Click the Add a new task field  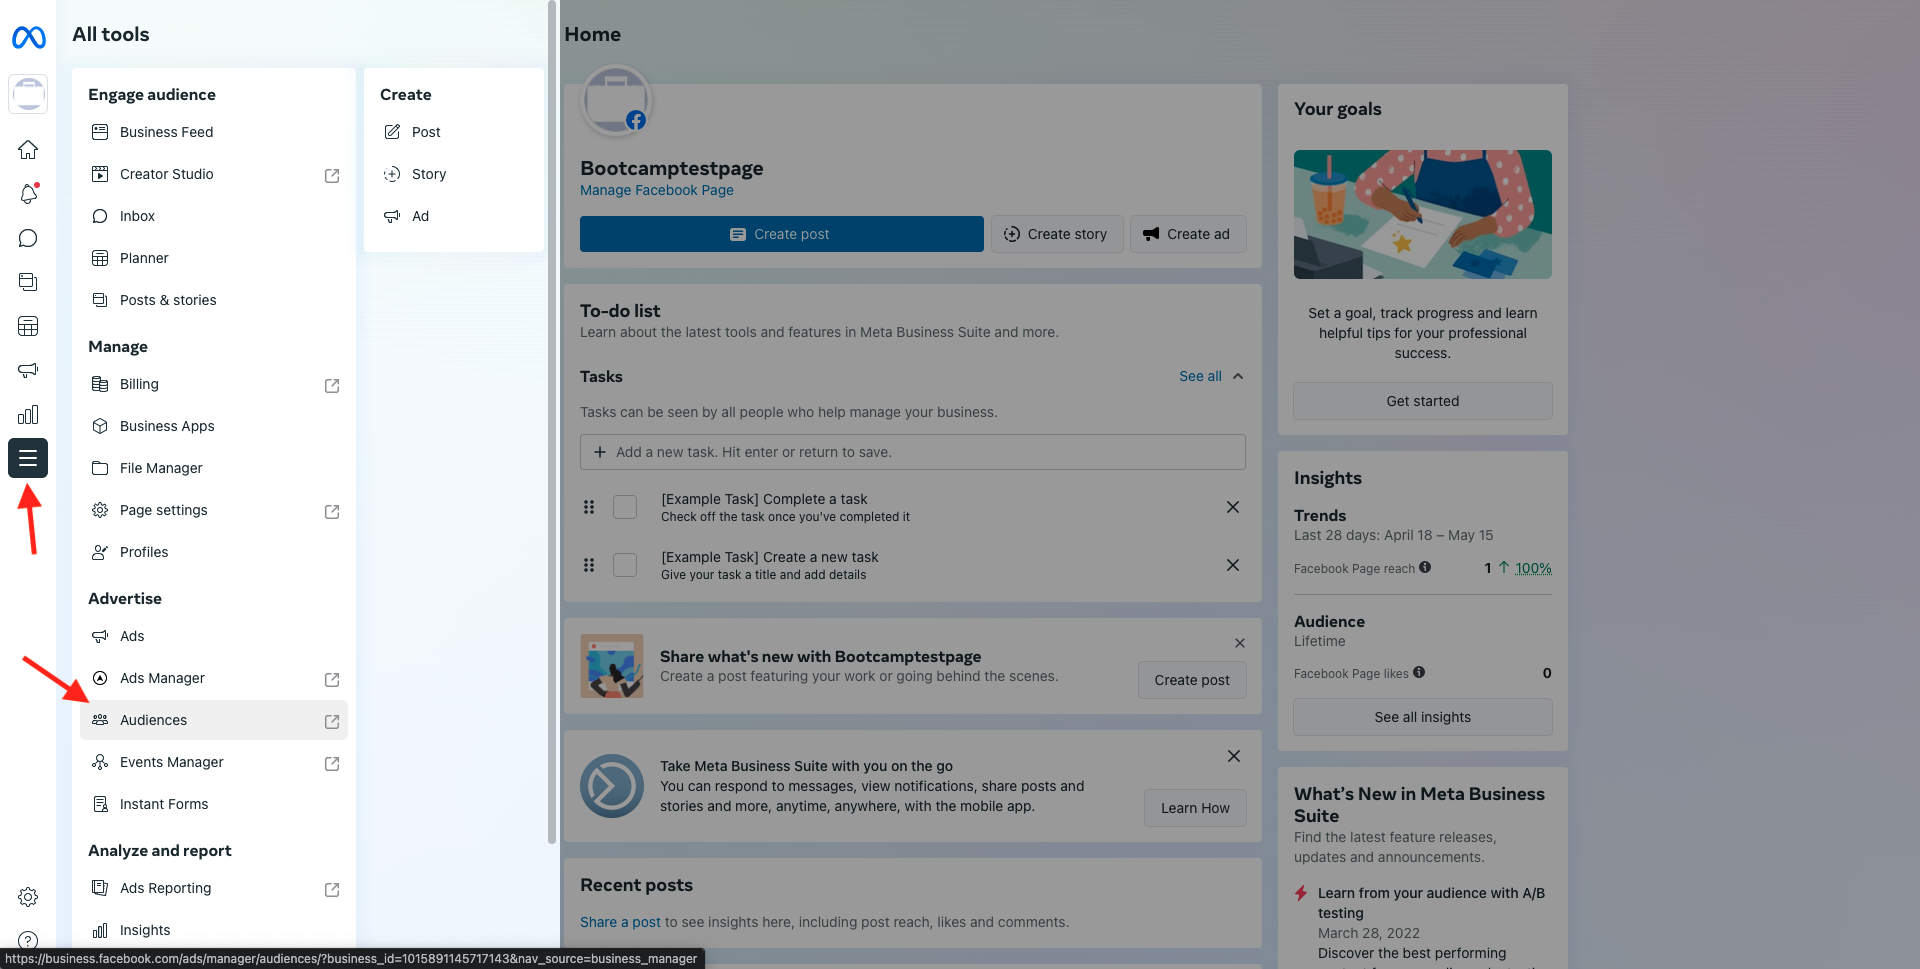pyautogui.click(x=913, y=452)
